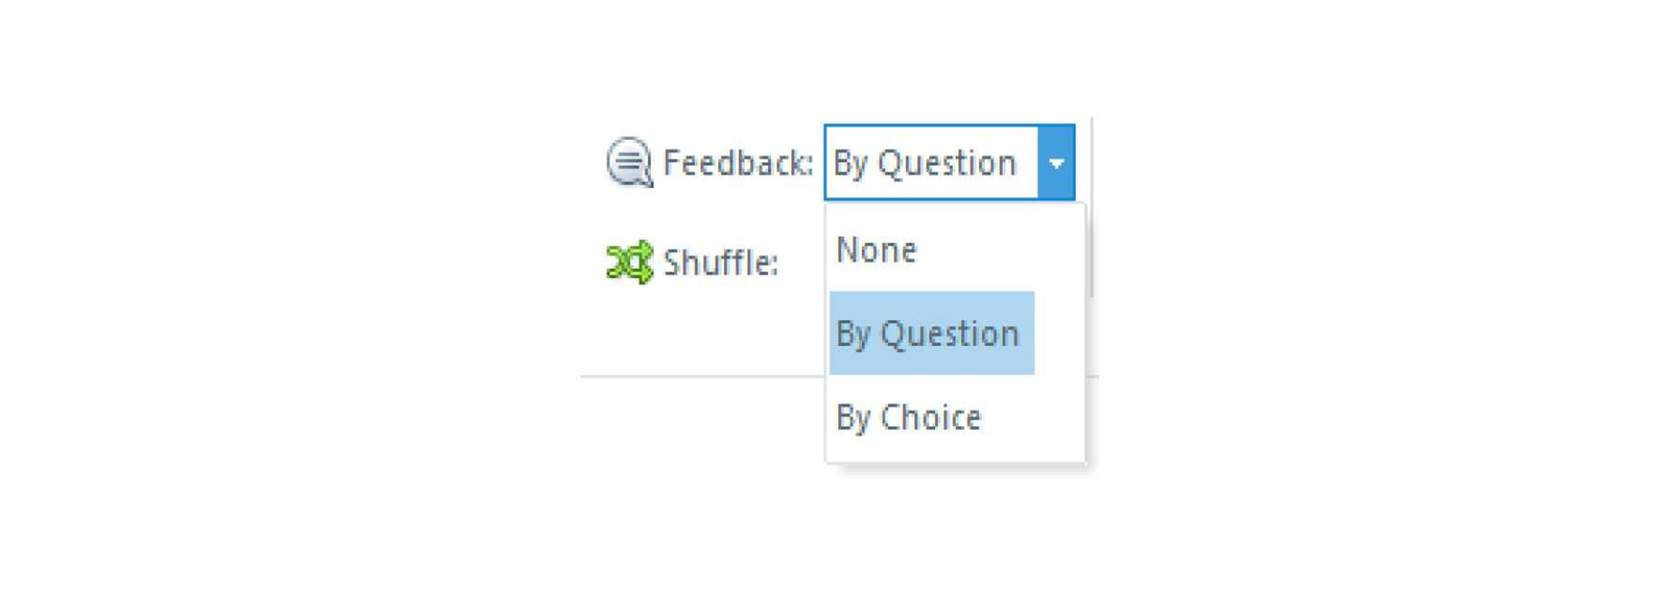Screen dimensions: 1680x597
Task: Click the Feedback speech bubble icon
Action: click(x=629, y=162)
